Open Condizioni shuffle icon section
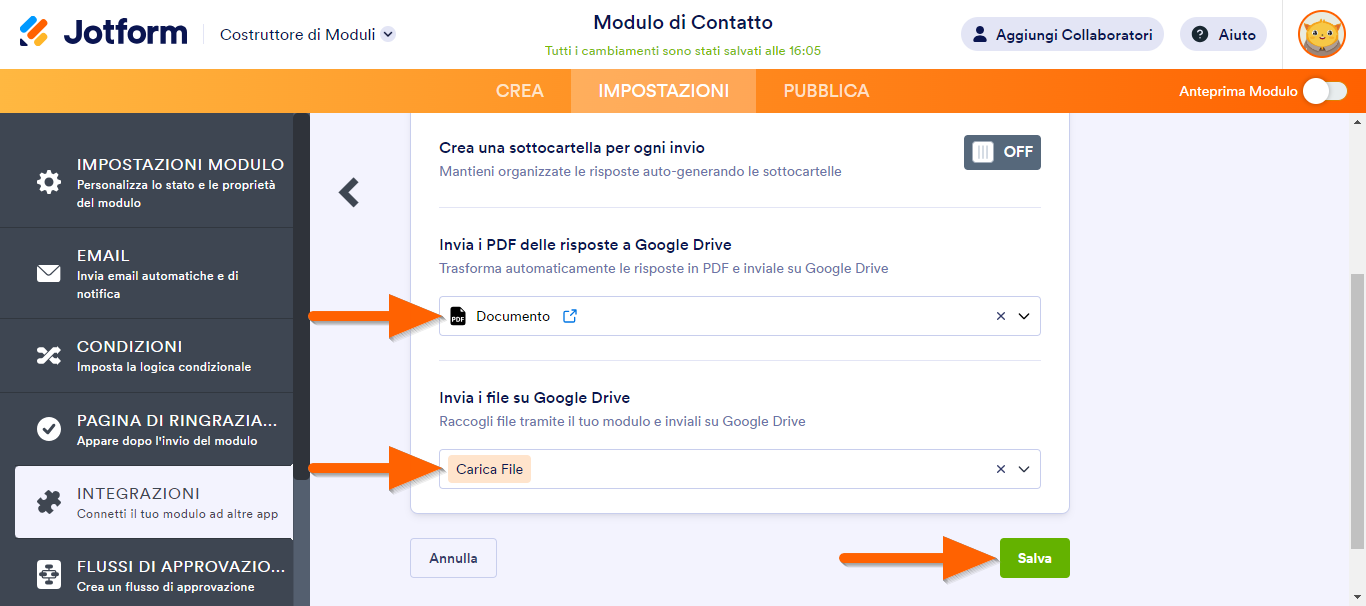1366x606 pixels. [49, 355]
